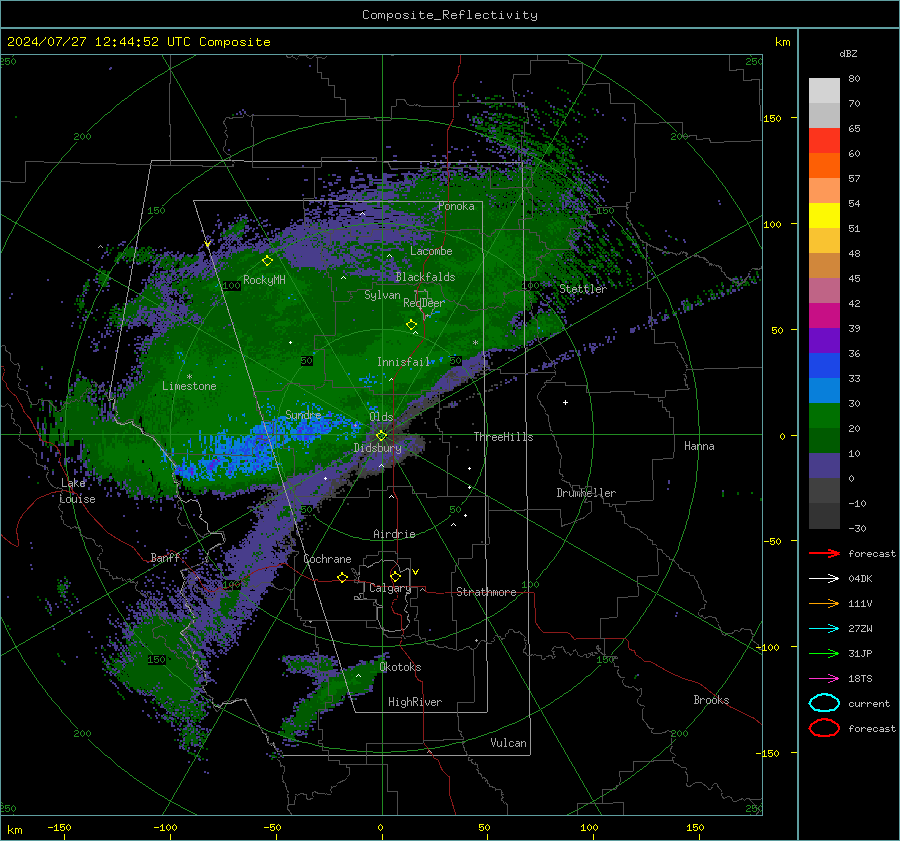Click the 80 dBZ color swatch
Screen dimensions: 900x841
pyautogui.click(x=824, y=90)
